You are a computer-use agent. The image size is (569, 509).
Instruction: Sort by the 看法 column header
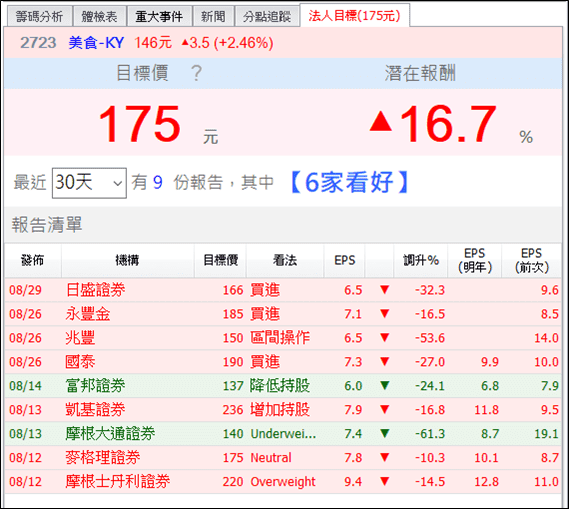tap(285, 260)
